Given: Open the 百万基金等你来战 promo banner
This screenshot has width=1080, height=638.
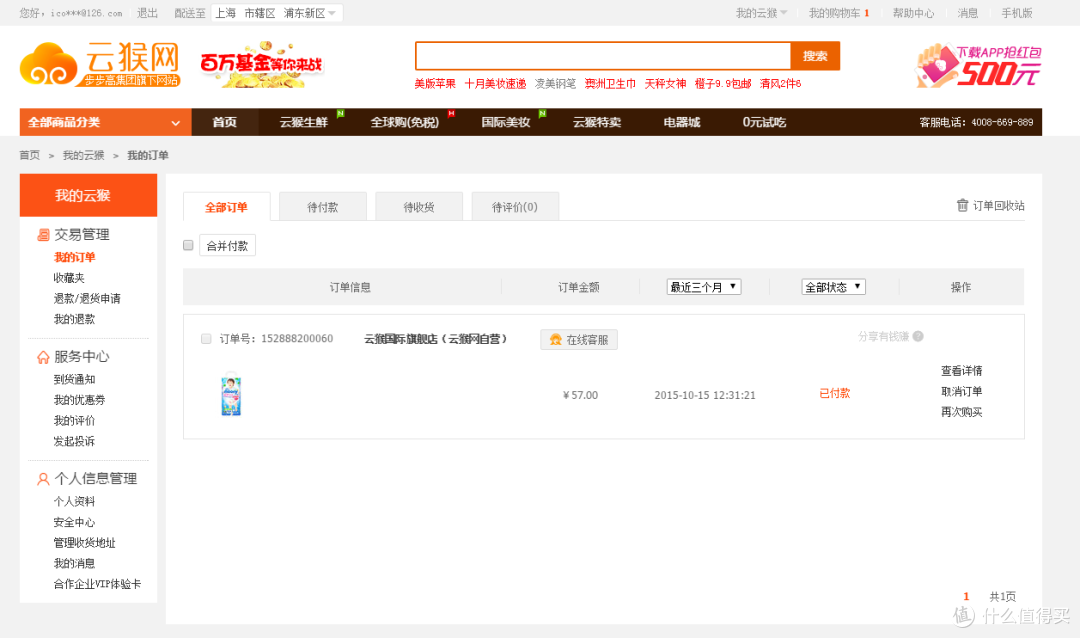Looking at the screenshot, I should (261, 64).
